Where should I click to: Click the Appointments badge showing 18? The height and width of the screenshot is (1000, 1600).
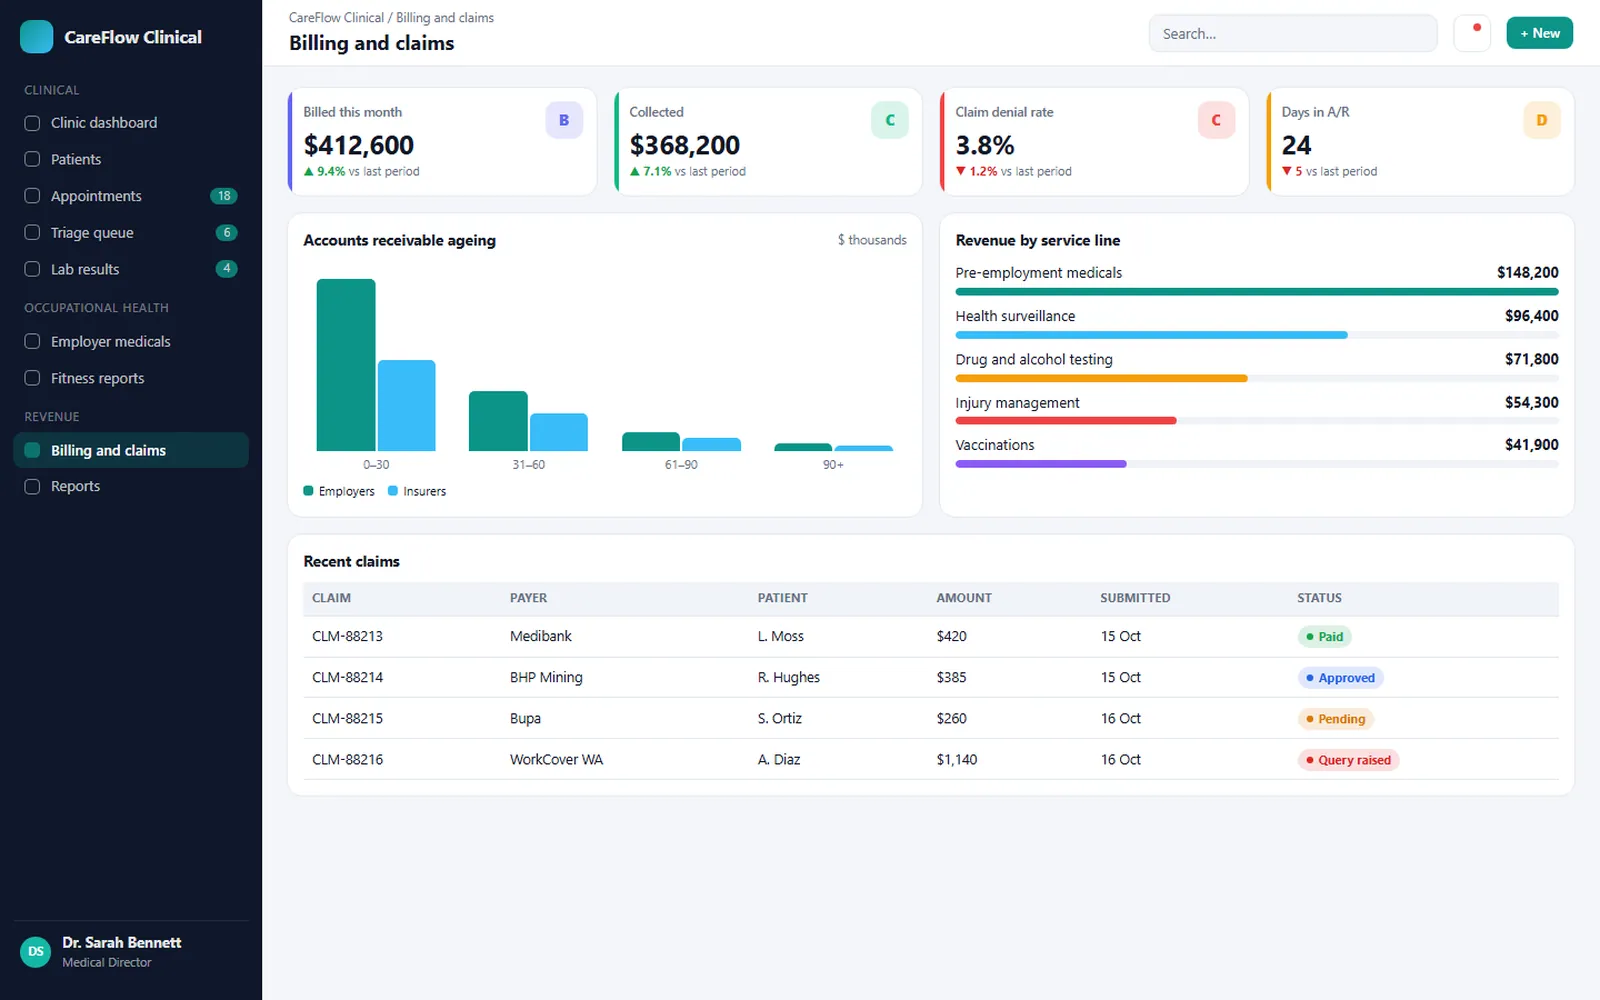tap(224, 196)
